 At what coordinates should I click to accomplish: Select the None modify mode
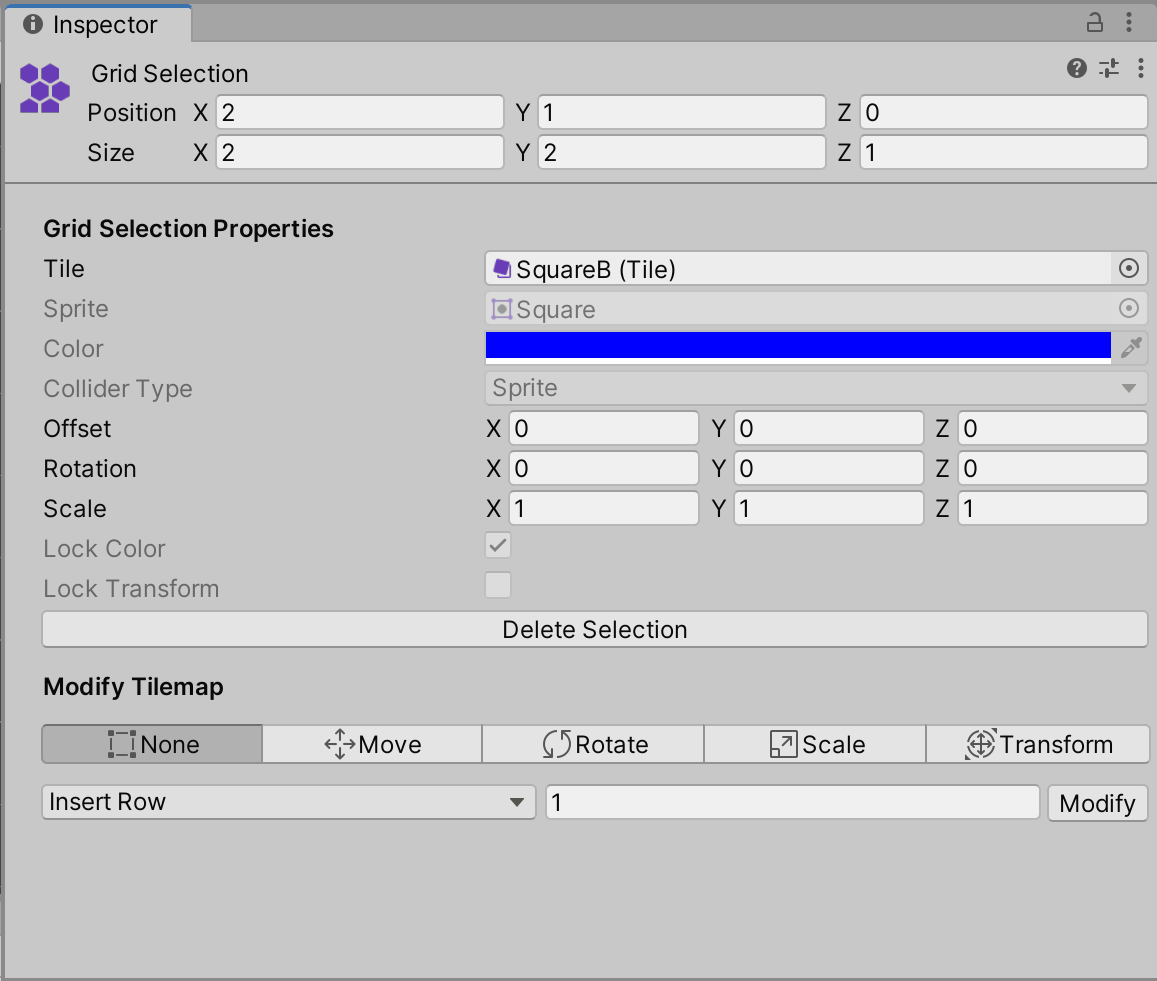pyautogui.click(x=152, y=745)
